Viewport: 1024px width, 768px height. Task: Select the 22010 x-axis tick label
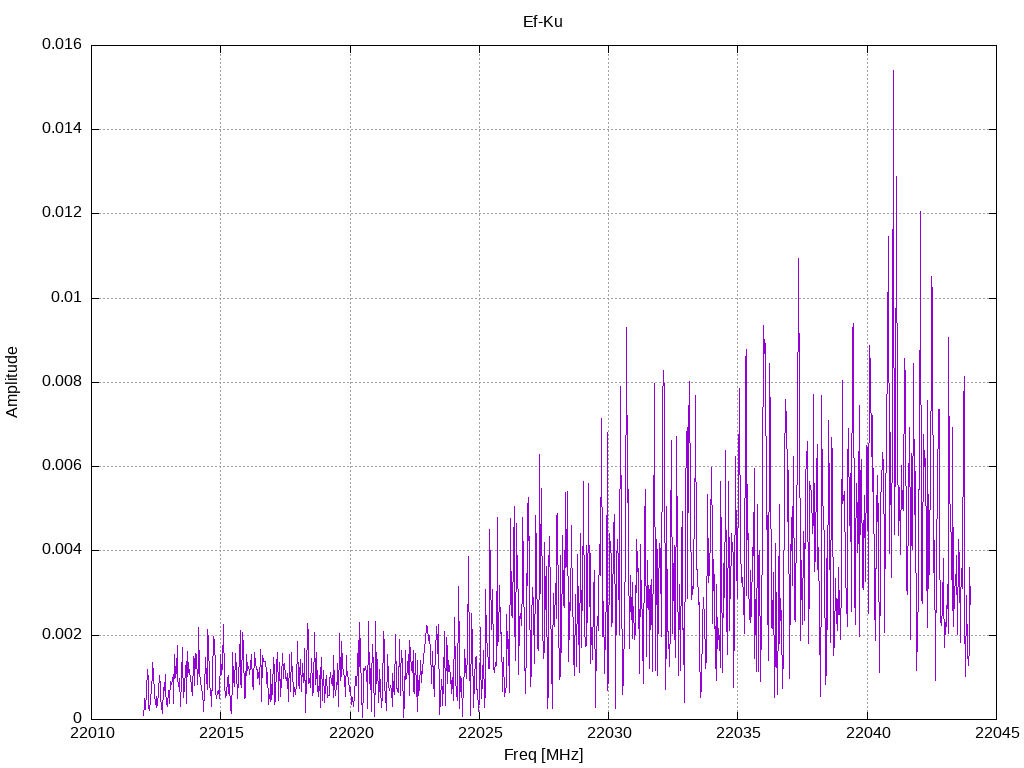(91, 734)
